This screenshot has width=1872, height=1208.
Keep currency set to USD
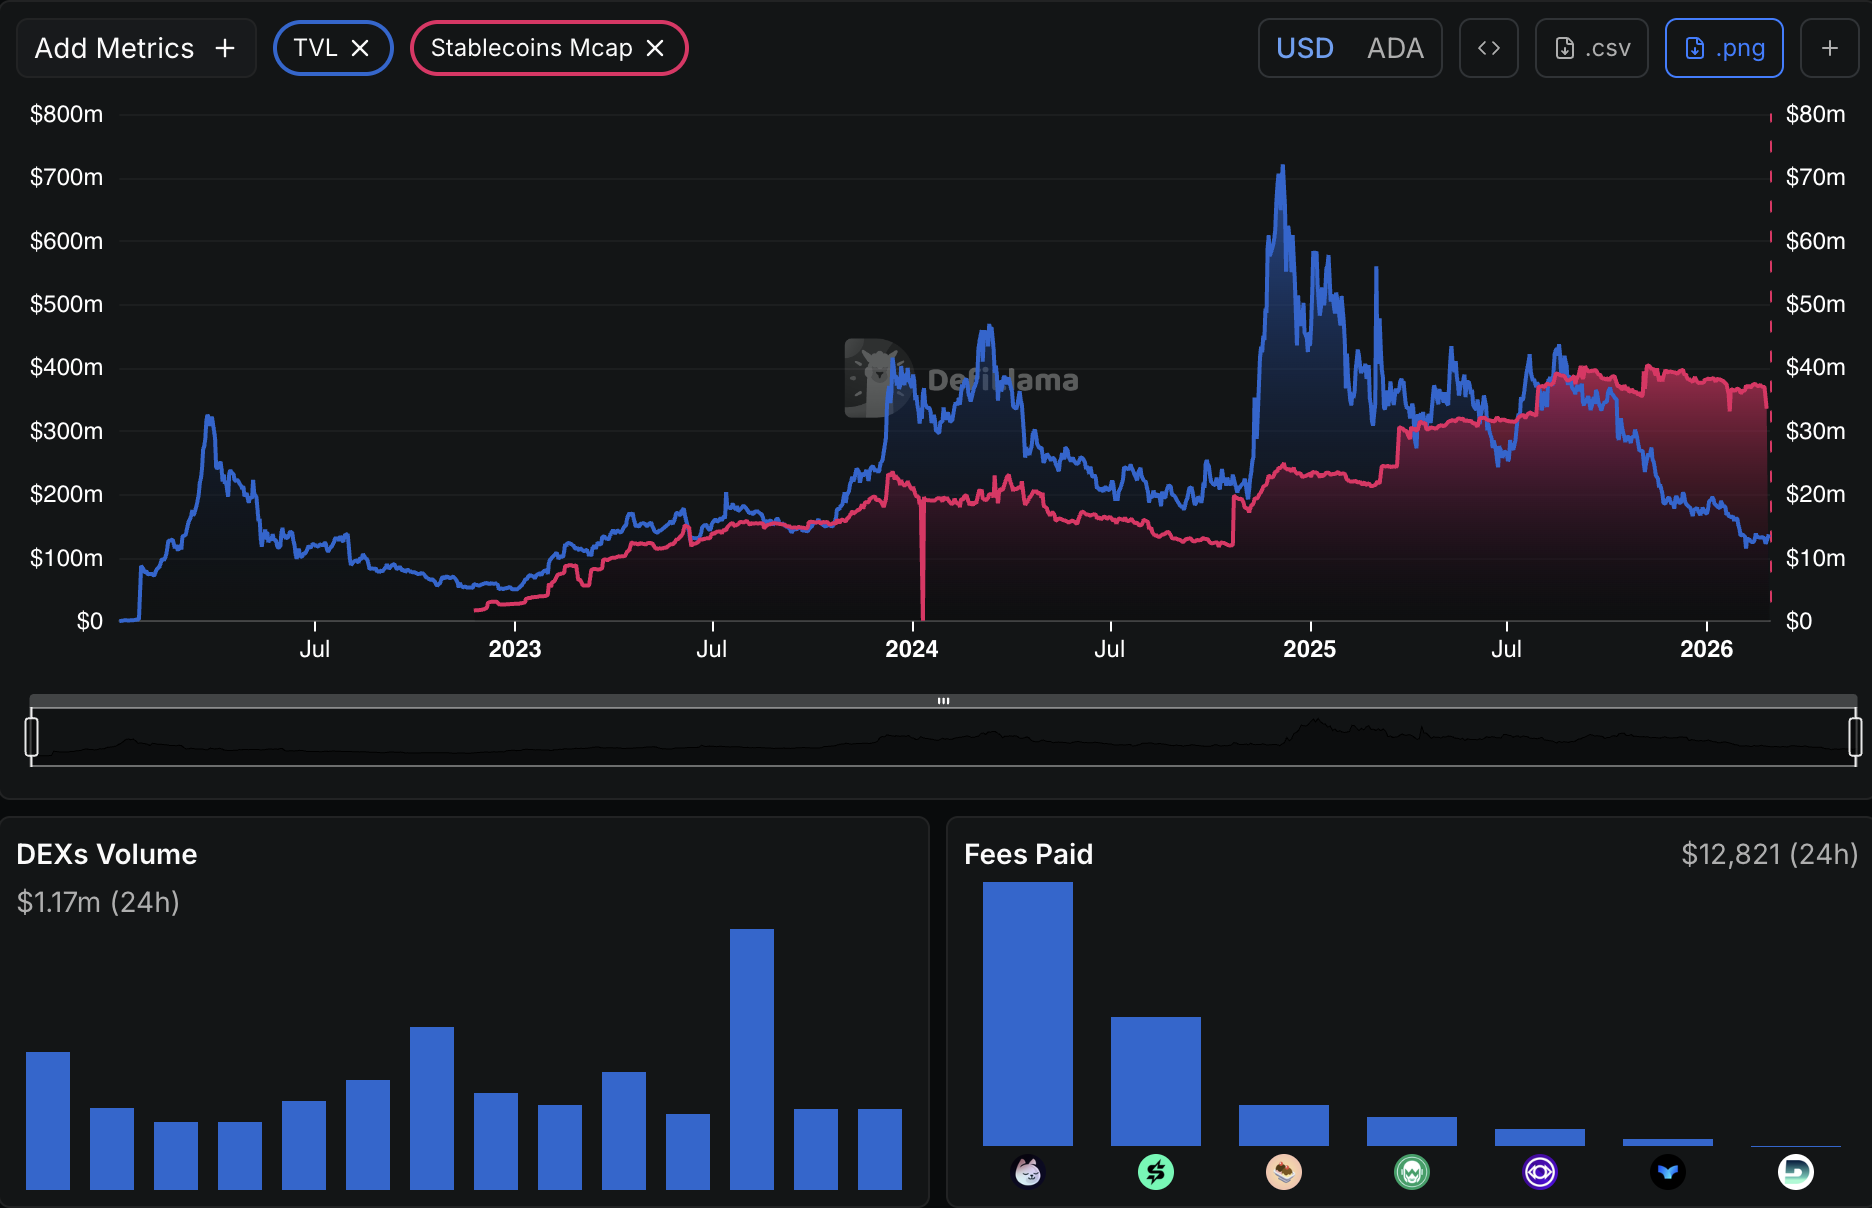[x=1304, y=47]
